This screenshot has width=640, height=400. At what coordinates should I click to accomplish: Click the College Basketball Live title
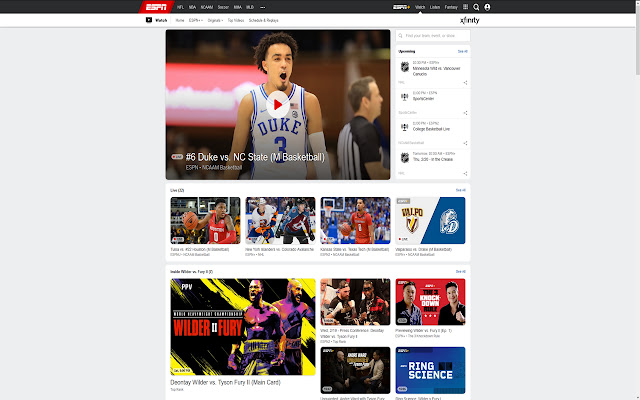(431, 129)
